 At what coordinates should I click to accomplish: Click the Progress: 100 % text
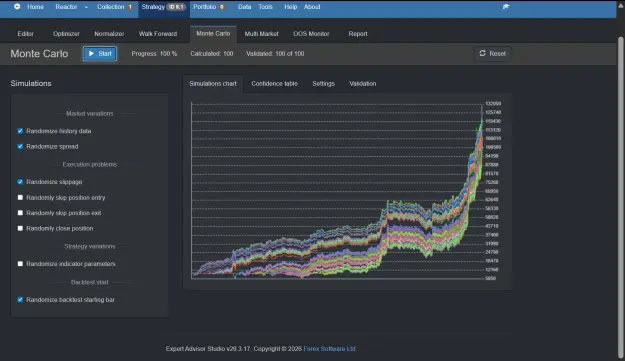pos(154,54)
